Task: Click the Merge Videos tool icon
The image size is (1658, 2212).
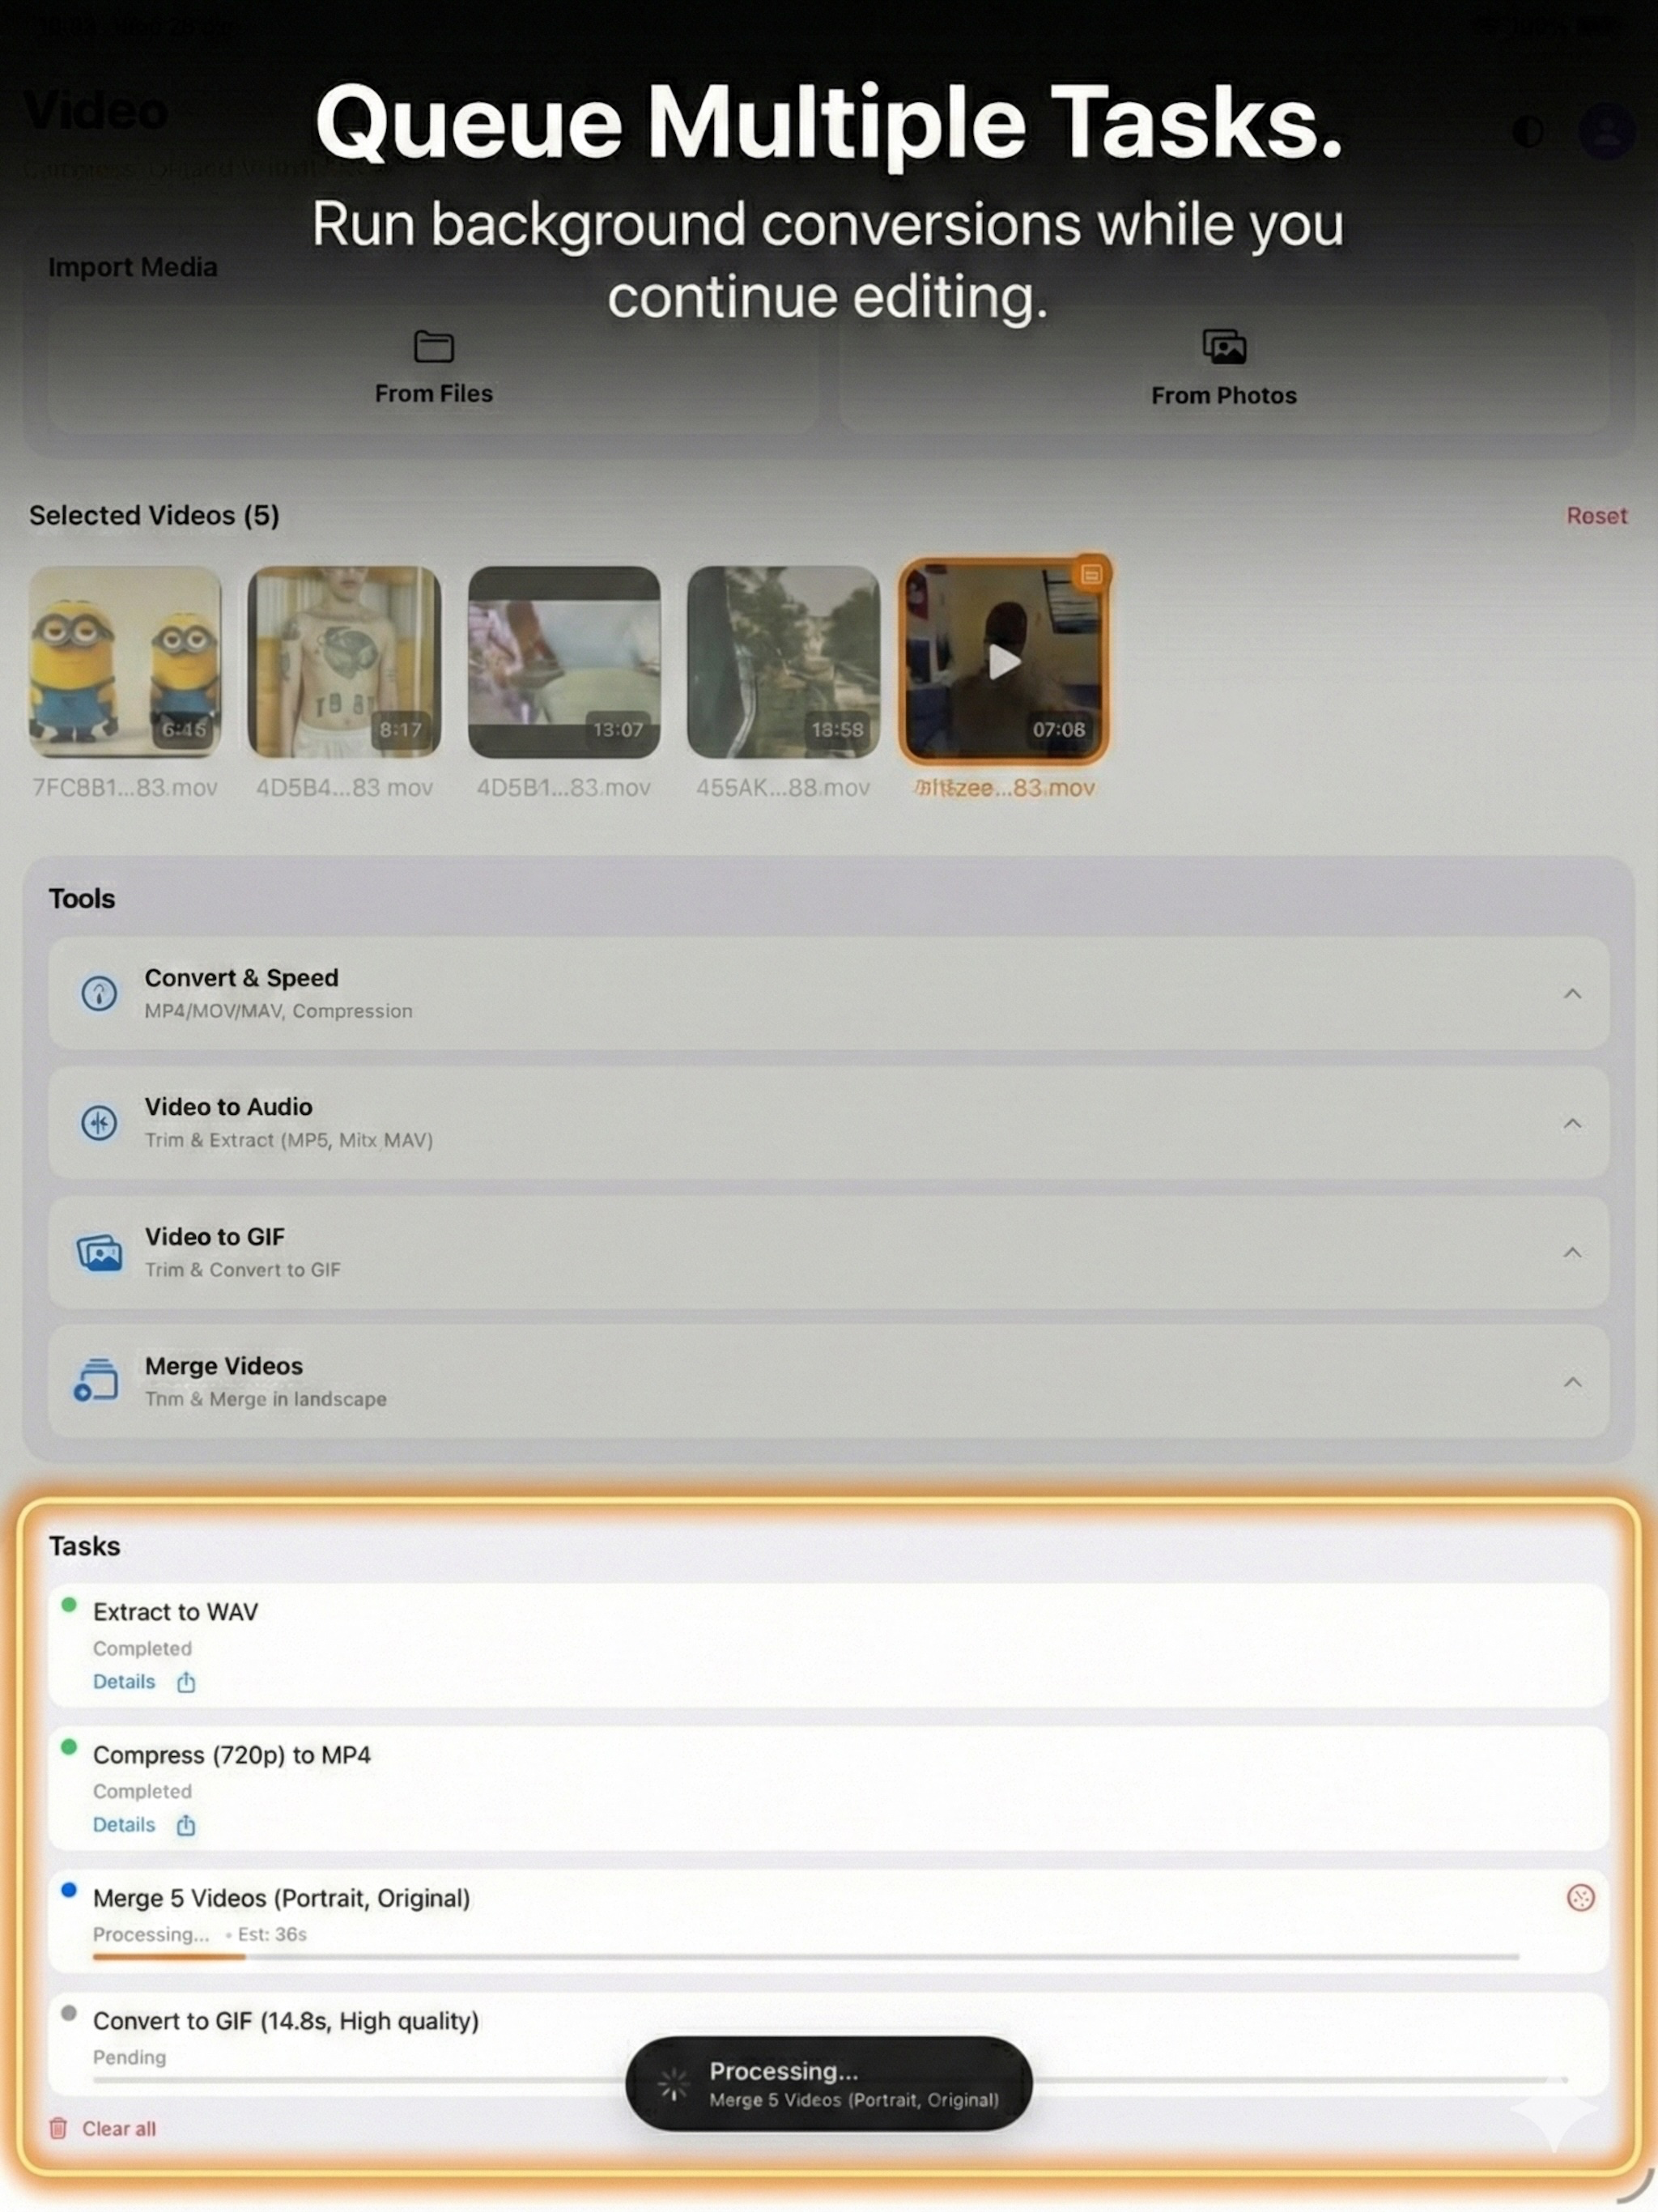Action: pos(97,1380)
